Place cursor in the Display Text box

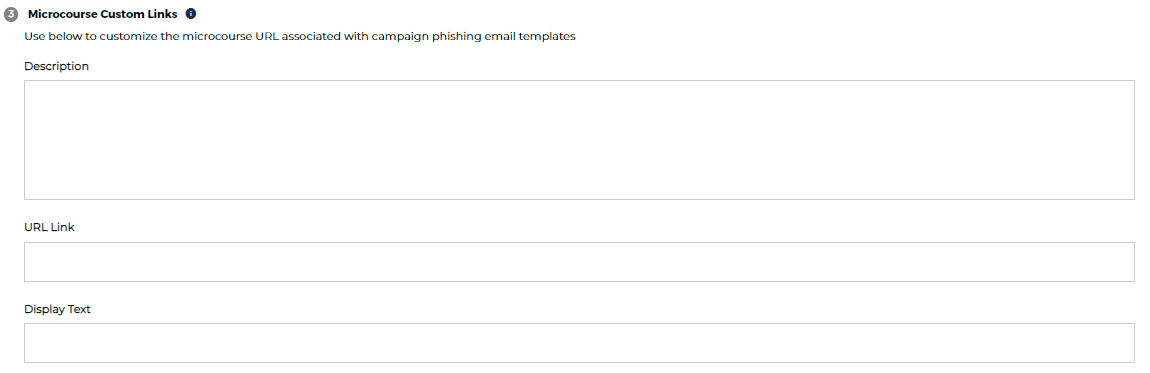coord(579,343)
